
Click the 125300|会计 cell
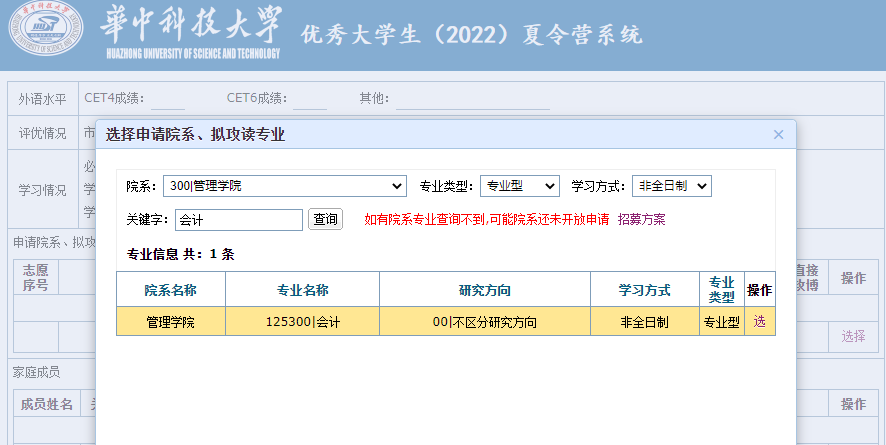302,322
